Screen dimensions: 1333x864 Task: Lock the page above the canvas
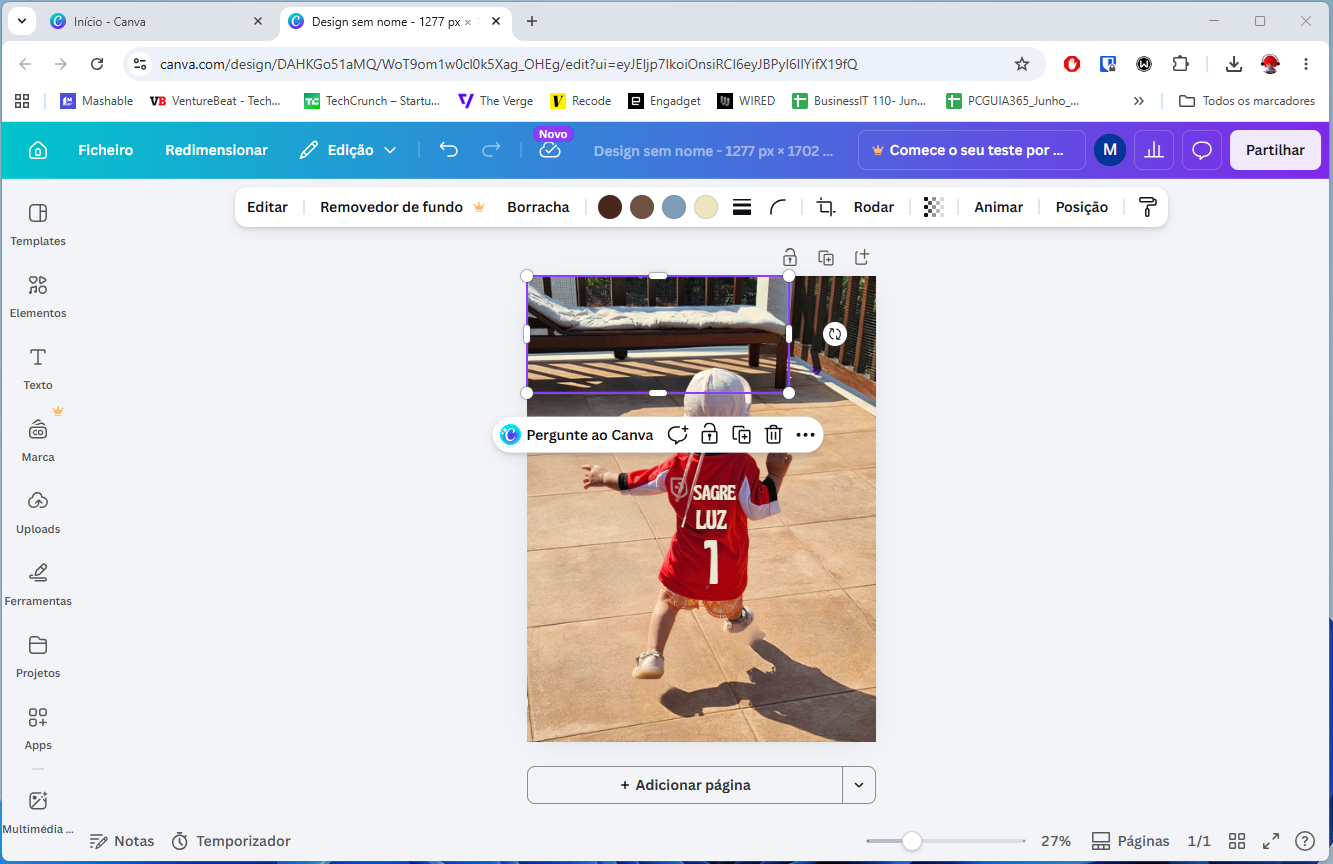[x=790, y=257]
